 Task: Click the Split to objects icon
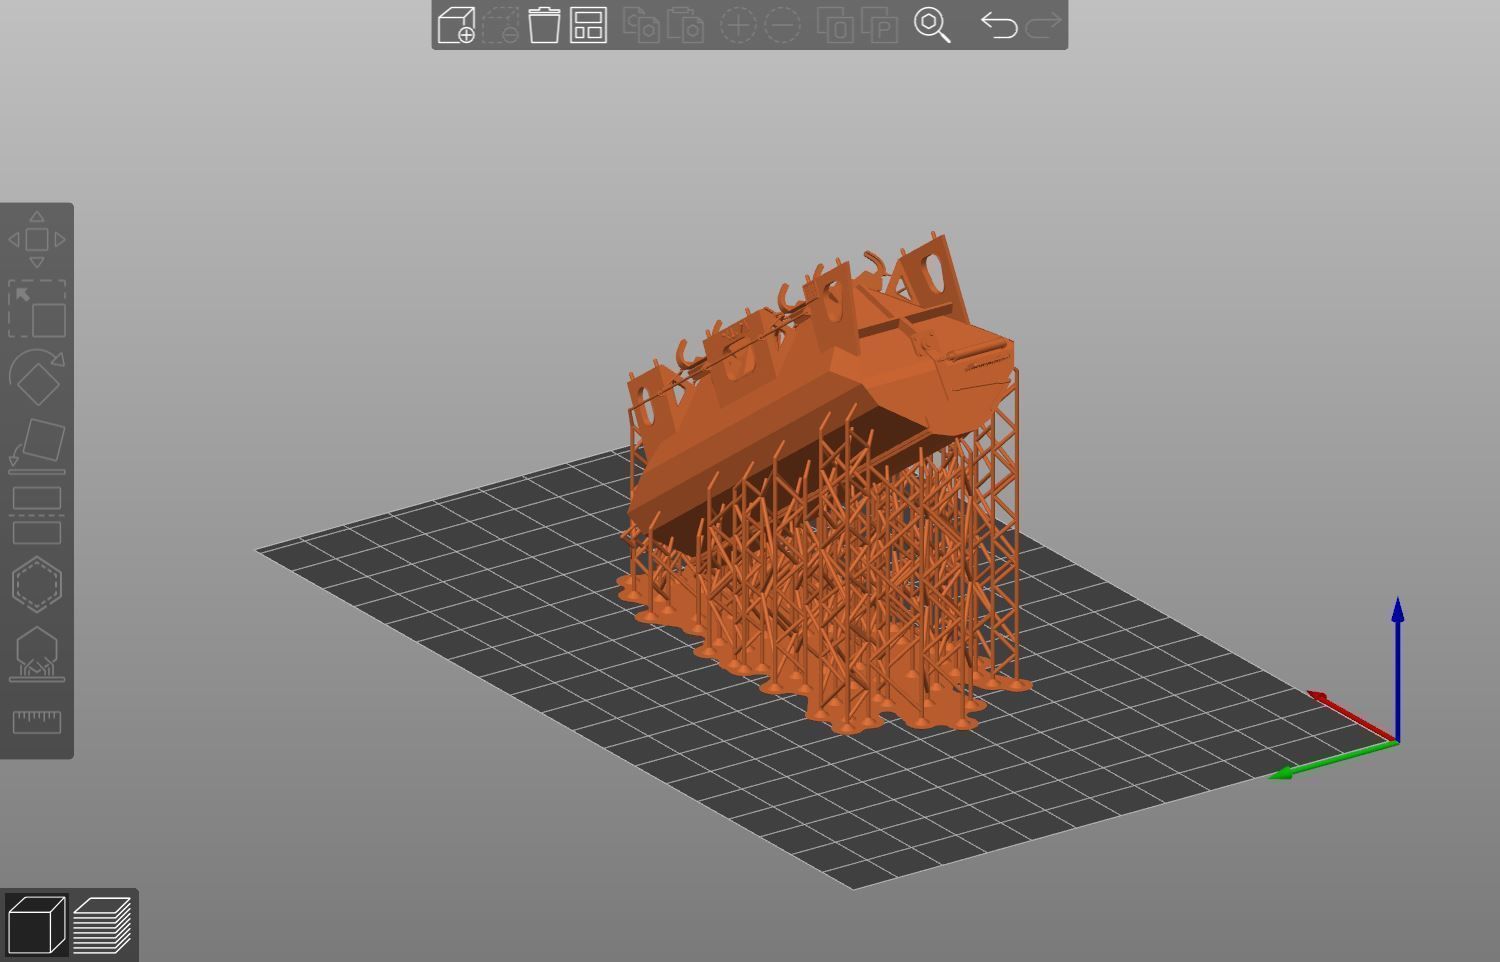point(835,25)
